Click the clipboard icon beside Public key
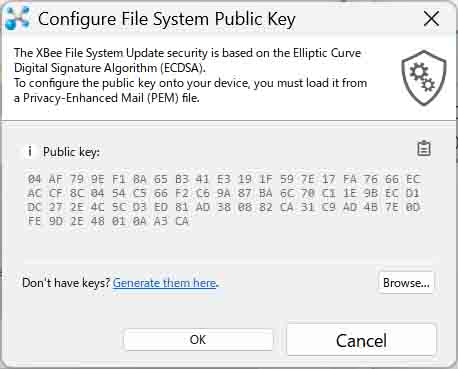458x369 pixels. click(424, 148)
